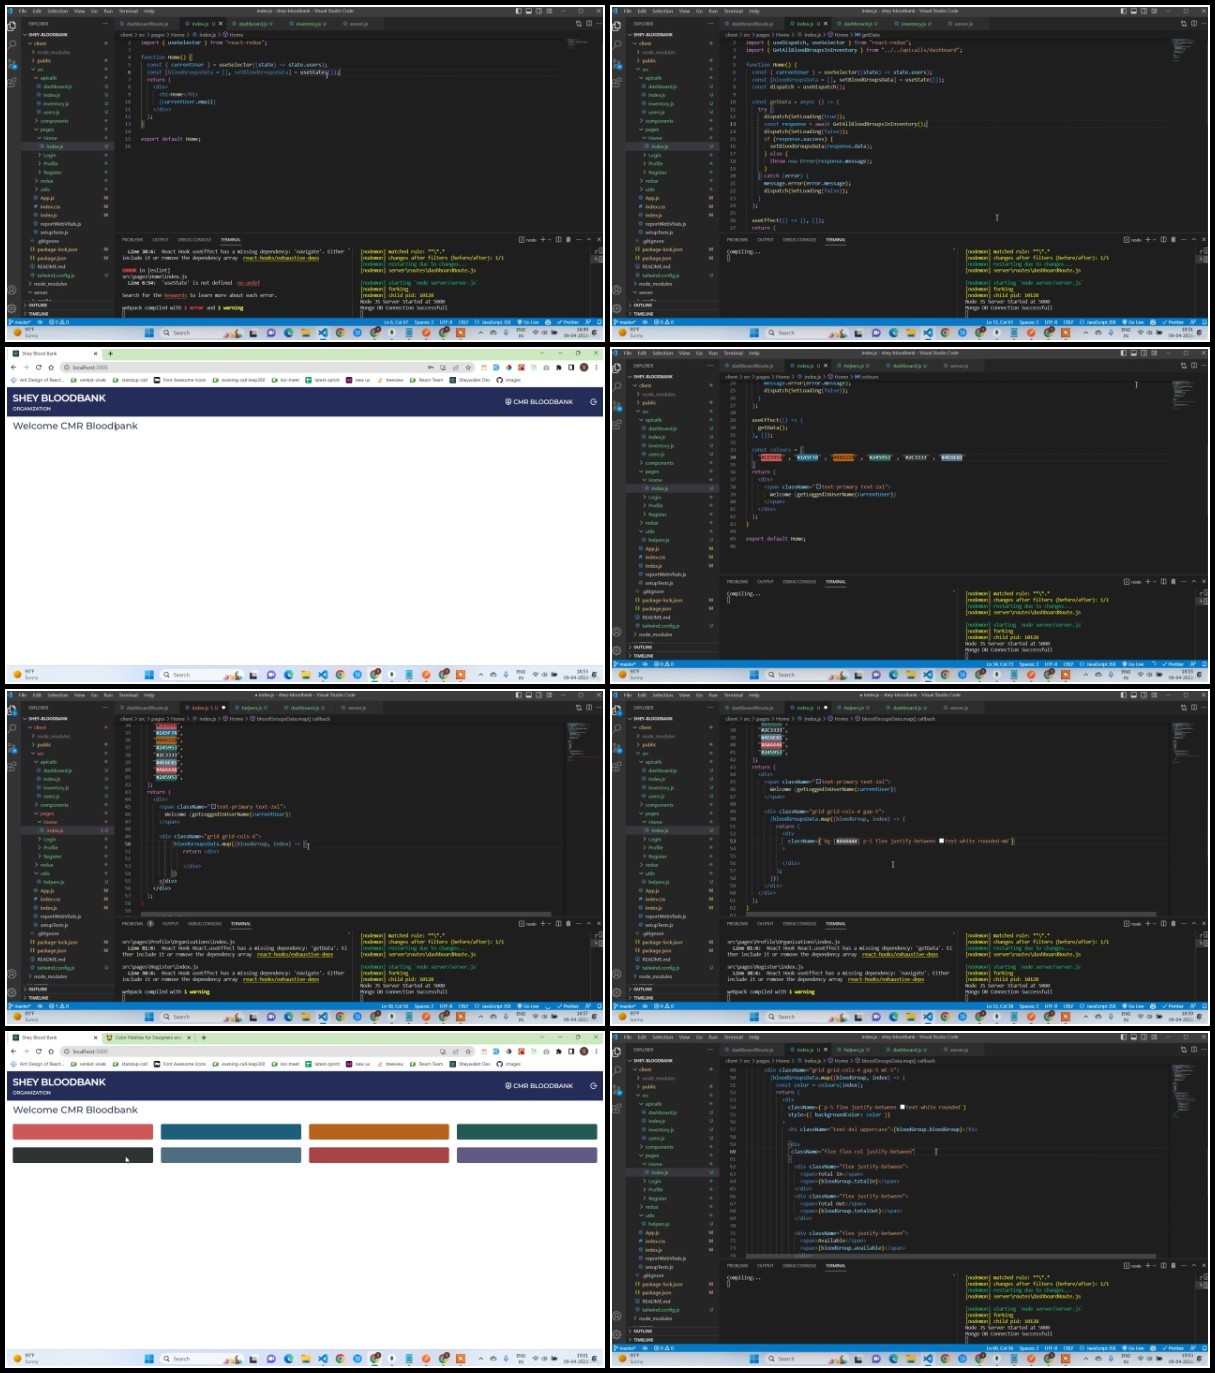The height and width of the screenshot is (1373, 1215).
Task: Switch to Color Palettes tab in bottom browser
Action: [x=148, y=1037]
